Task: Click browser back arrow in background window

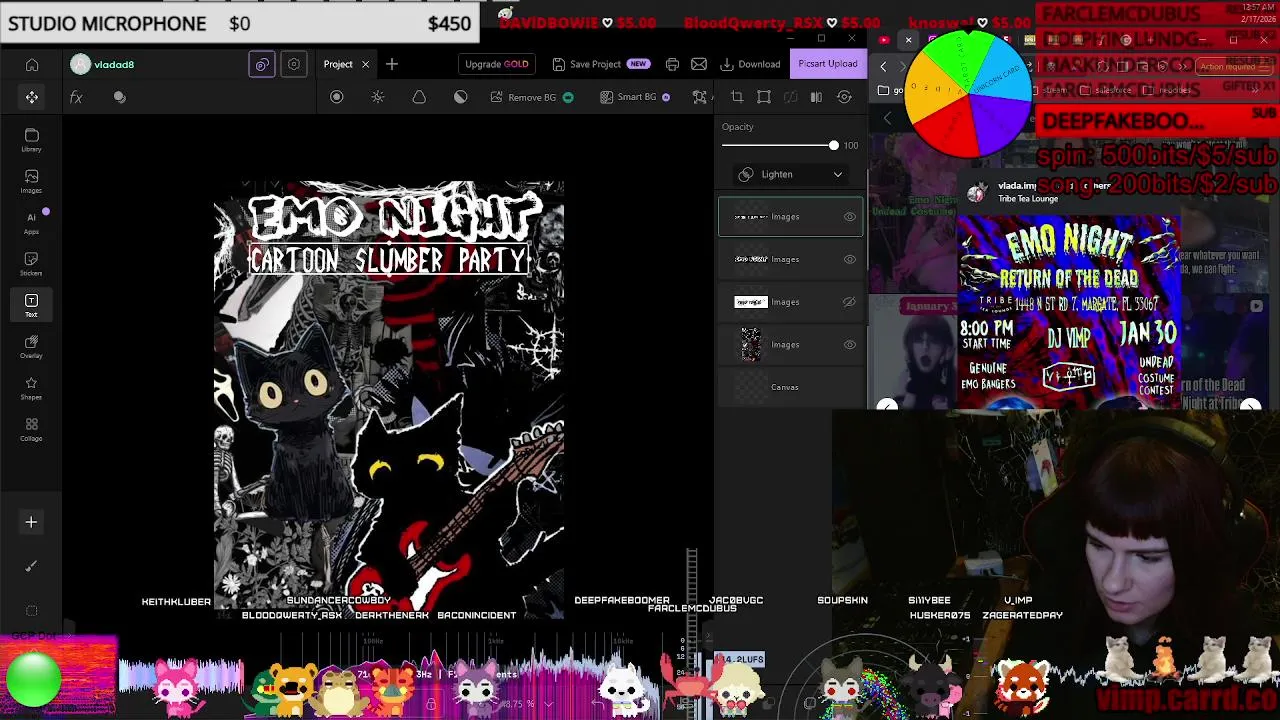Action: (x=883, y=66)
